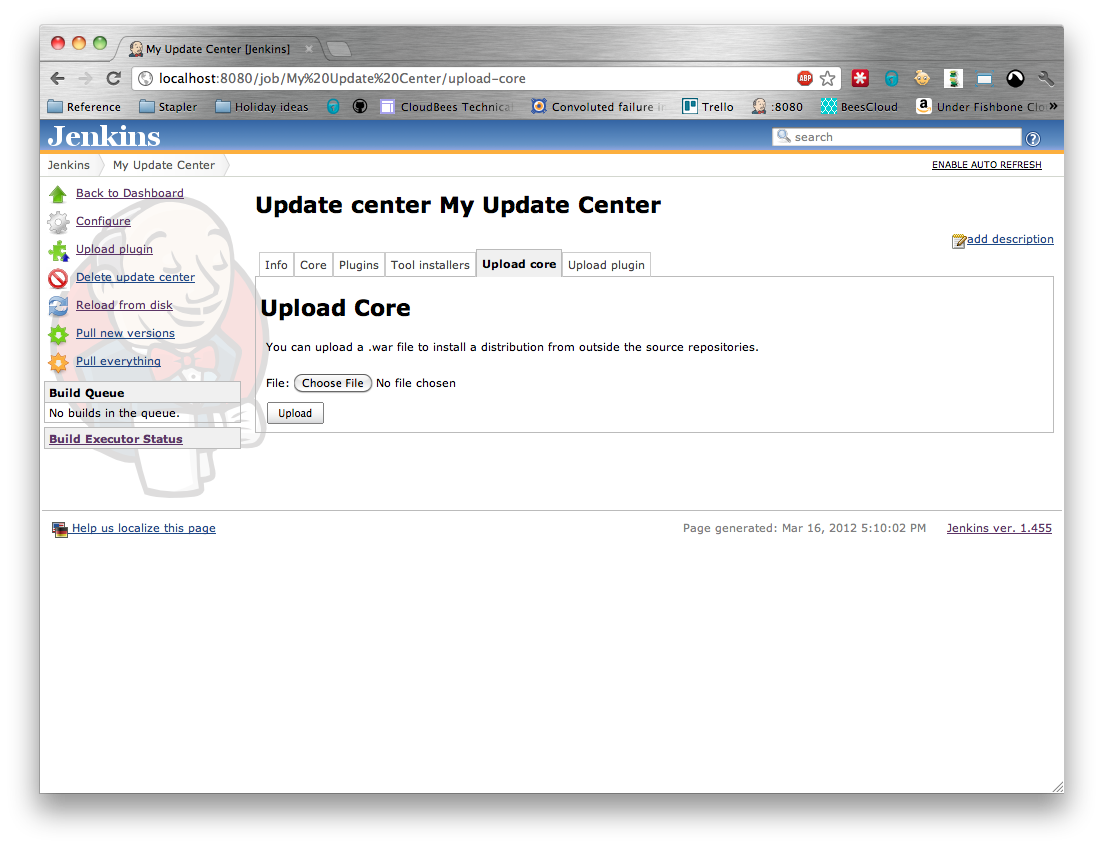Open the Holiday ideas bookmarks folder
Image resolution: width=1104 pixels, height=848 pixels.
point(262,106)
